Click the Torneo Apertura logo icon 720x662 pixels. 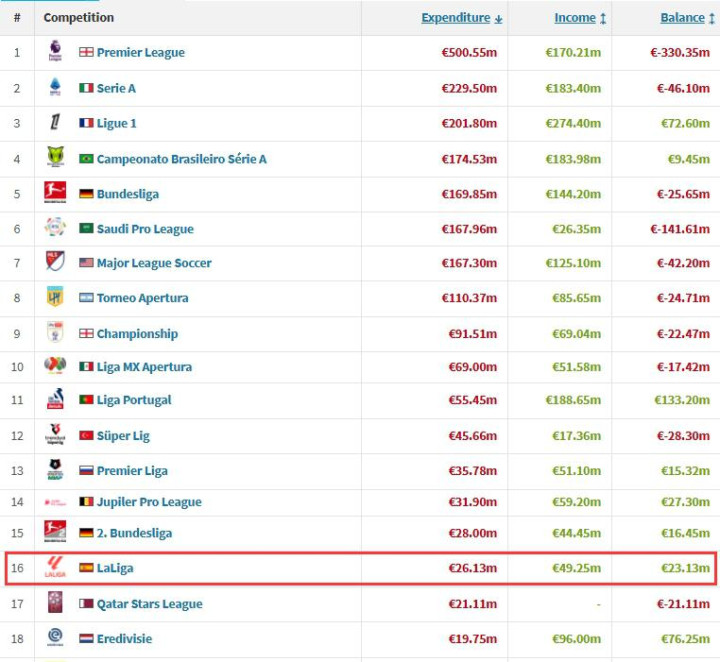(55, 297)
